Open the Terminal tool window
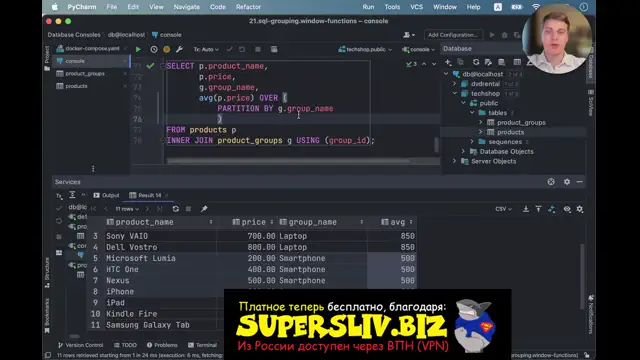This screenshot has width=640, height=360. tap(202, 345)
